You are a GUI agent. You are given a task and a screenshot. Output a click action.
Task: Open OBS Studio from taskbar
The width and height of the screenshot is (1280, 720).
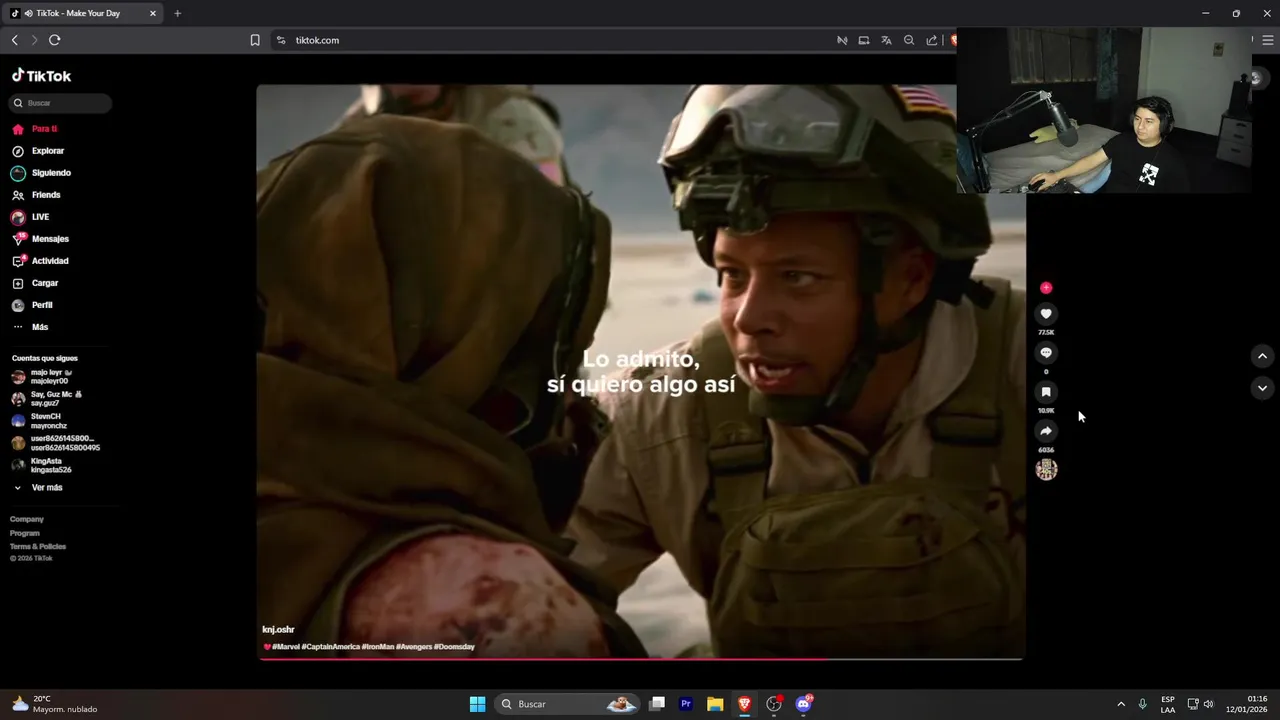tap(774, 704)
